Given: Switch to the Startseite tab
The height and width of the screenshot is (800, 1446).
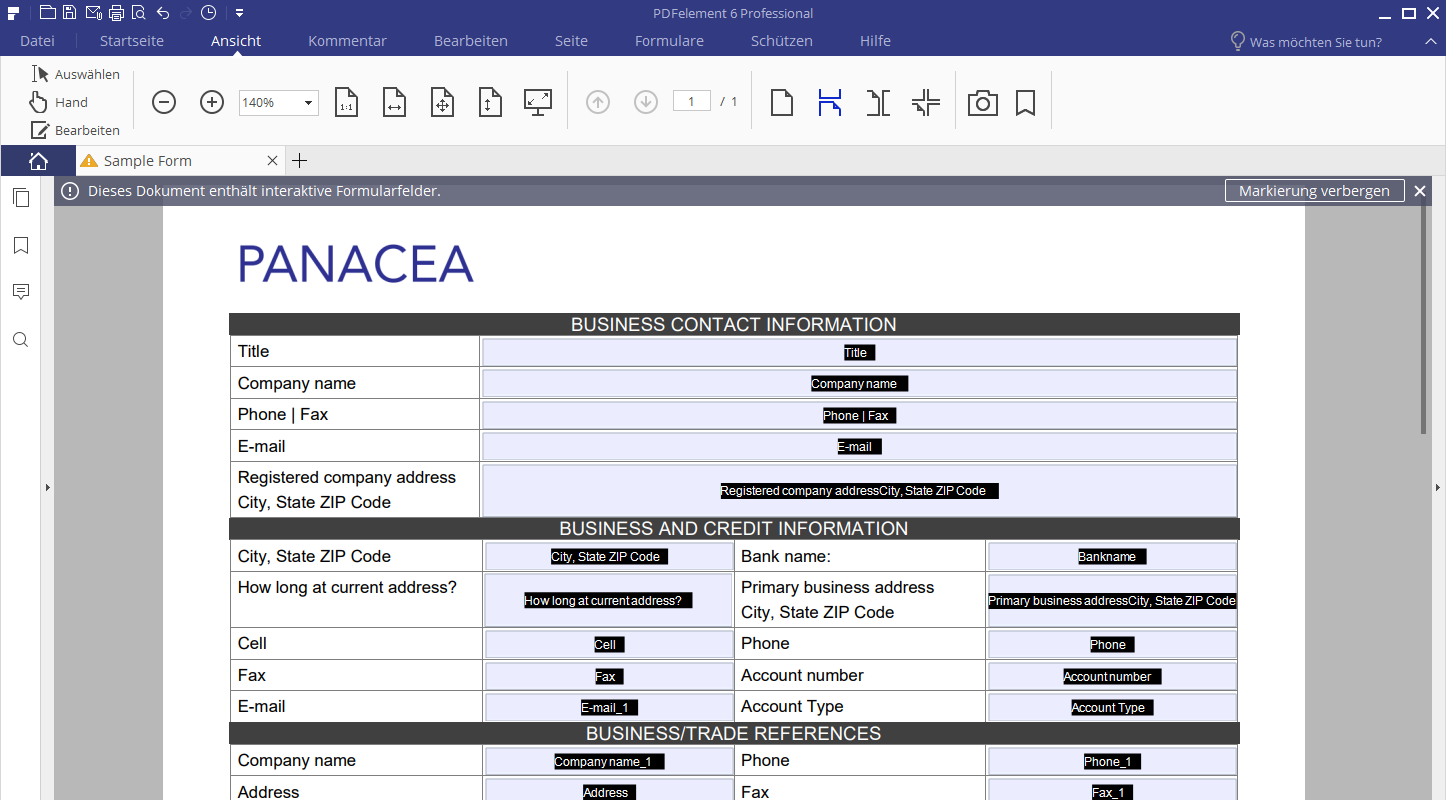Looking at the screenshot, I should tap(132, 41).
